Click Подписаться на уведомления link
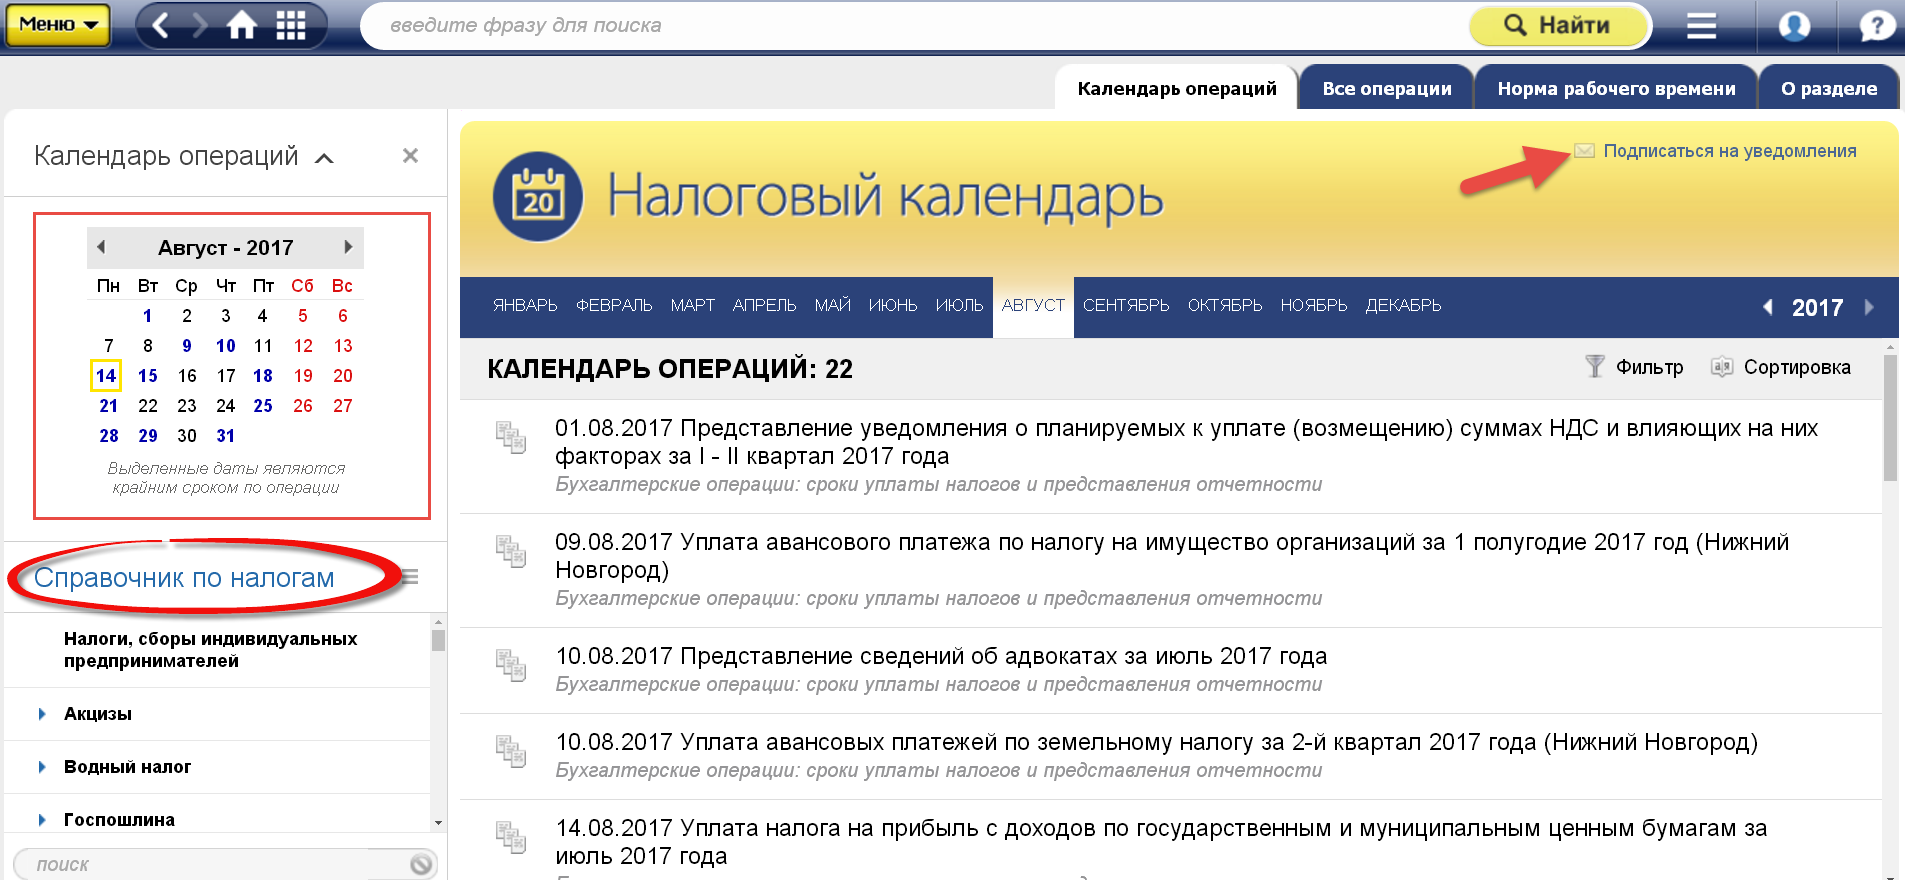This screenshot has height=880, width=1905. click(x=1729, y=151)
